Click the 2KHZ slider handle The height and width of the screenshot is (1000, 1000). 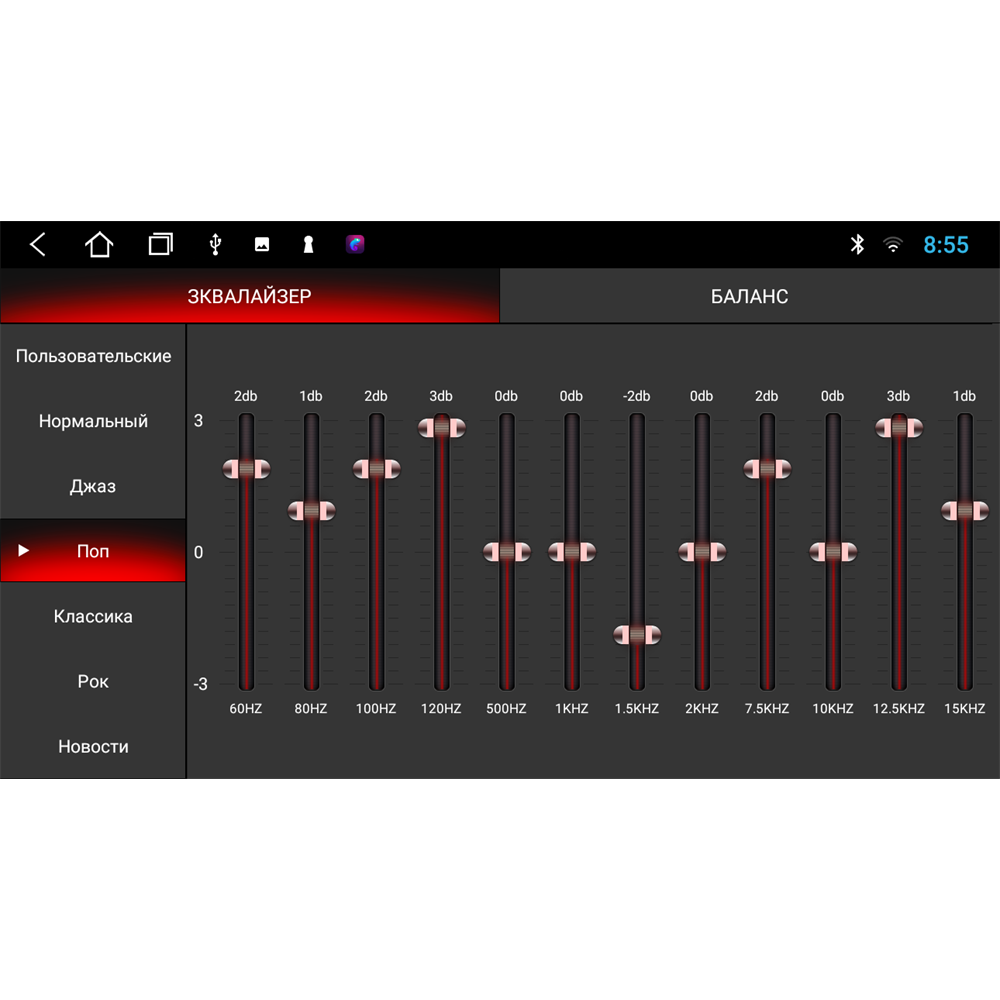coord(702,552)
